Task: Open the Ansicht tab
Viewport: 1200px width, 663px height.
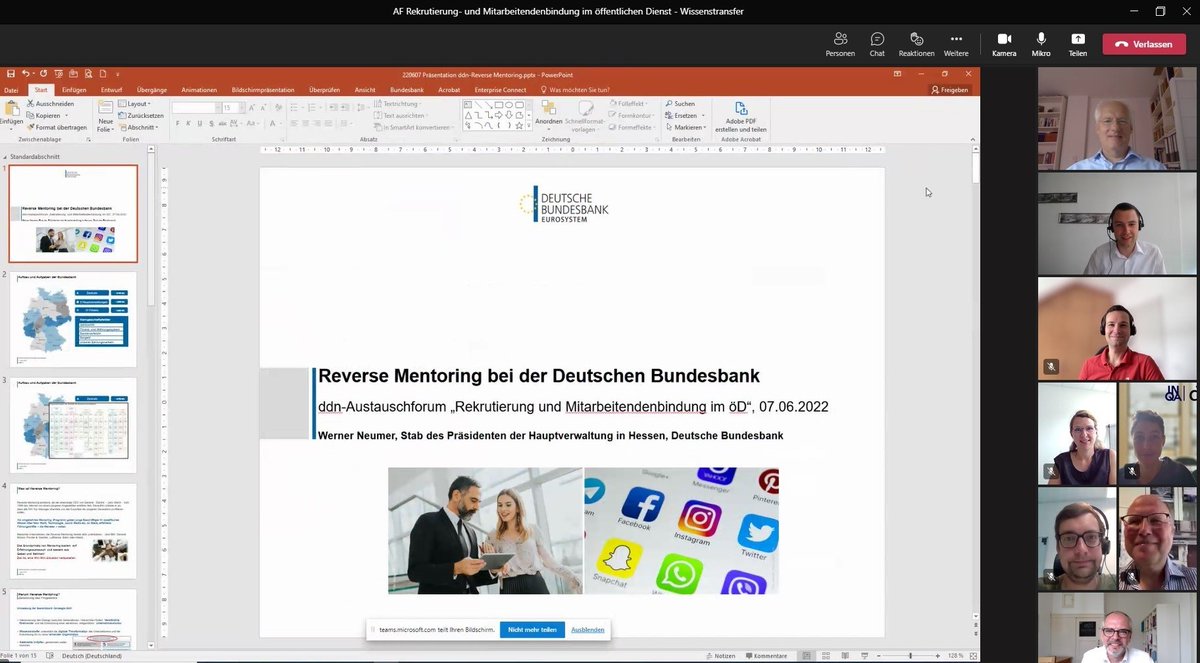Action: (365, 90)
